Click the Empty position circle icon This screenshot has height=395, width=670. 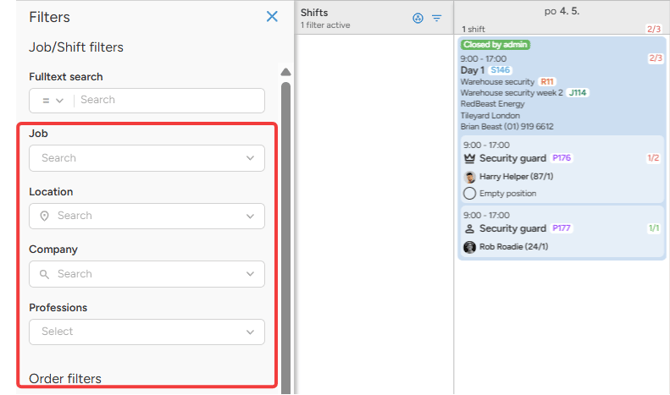coord(470,194)
